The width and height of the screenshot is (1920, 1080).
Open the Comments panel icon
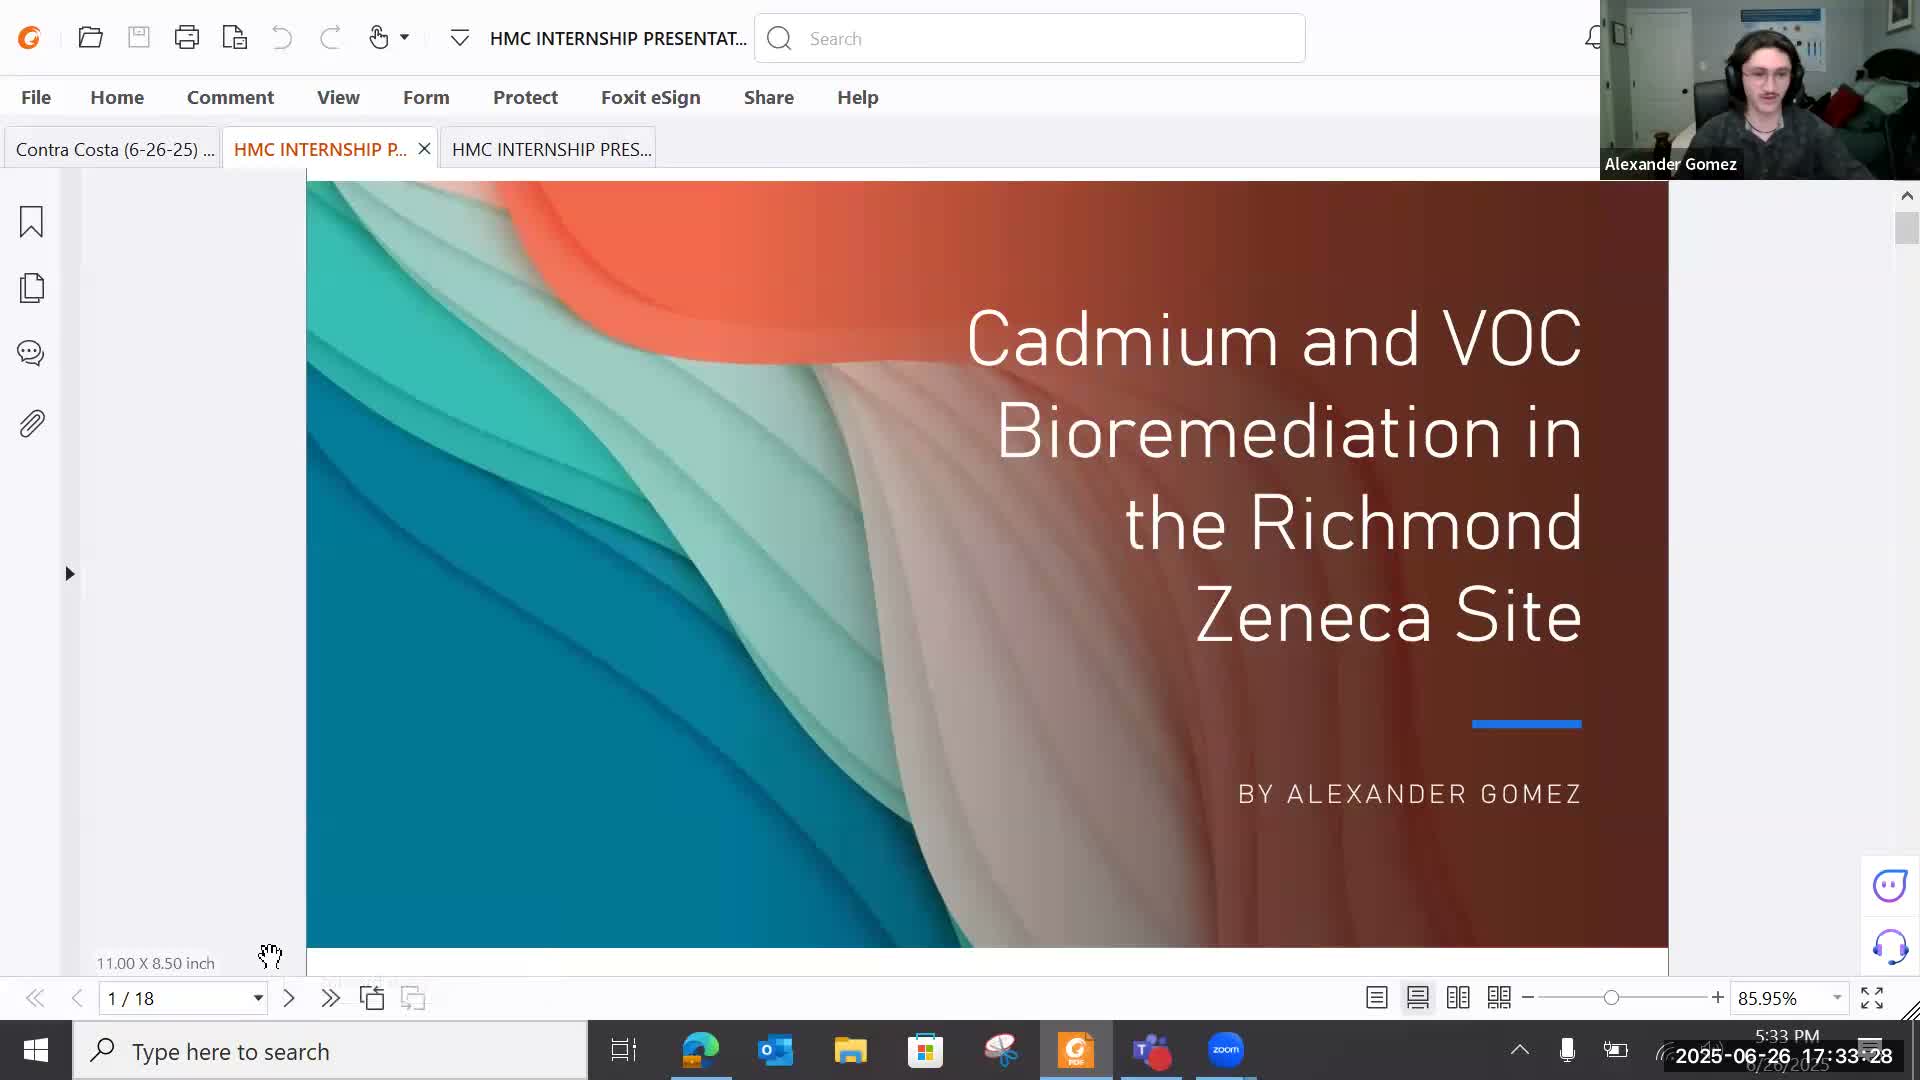[31, 353]
